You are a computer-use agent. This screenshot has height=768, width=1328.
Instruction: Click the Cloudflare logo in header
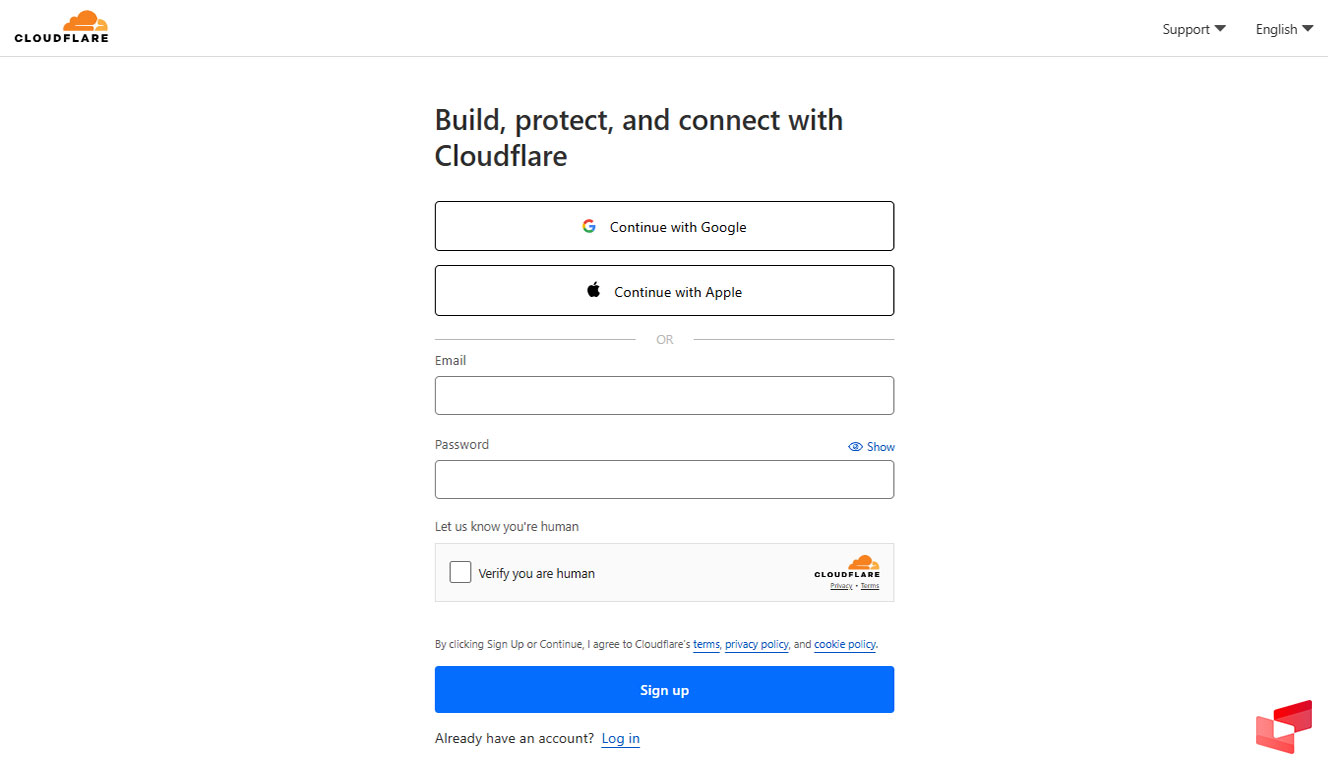[61, 27]
